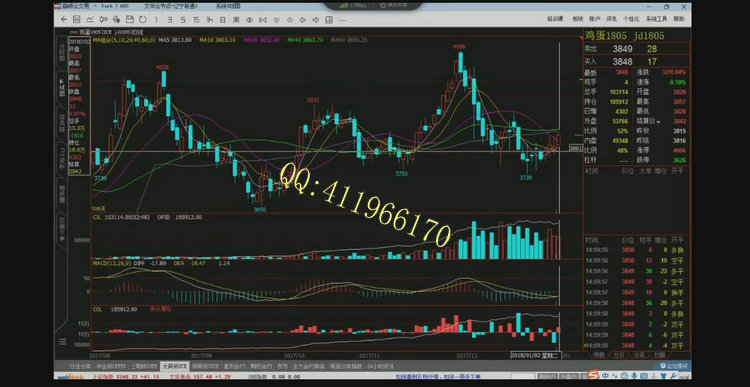Select the 15-minute period toolbar icon
Screen dimensions: 750x387
[196, 20]
